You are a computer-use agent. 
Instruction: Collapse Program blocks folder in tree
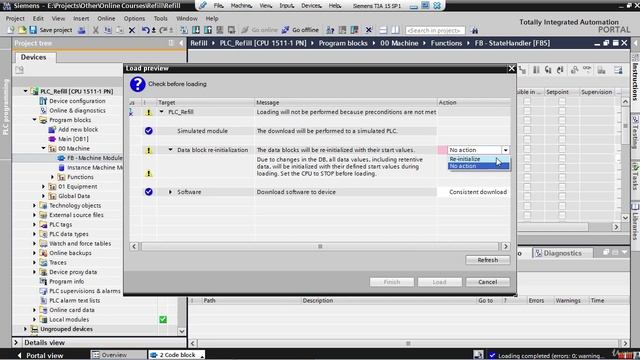click(x=35, y=120)
